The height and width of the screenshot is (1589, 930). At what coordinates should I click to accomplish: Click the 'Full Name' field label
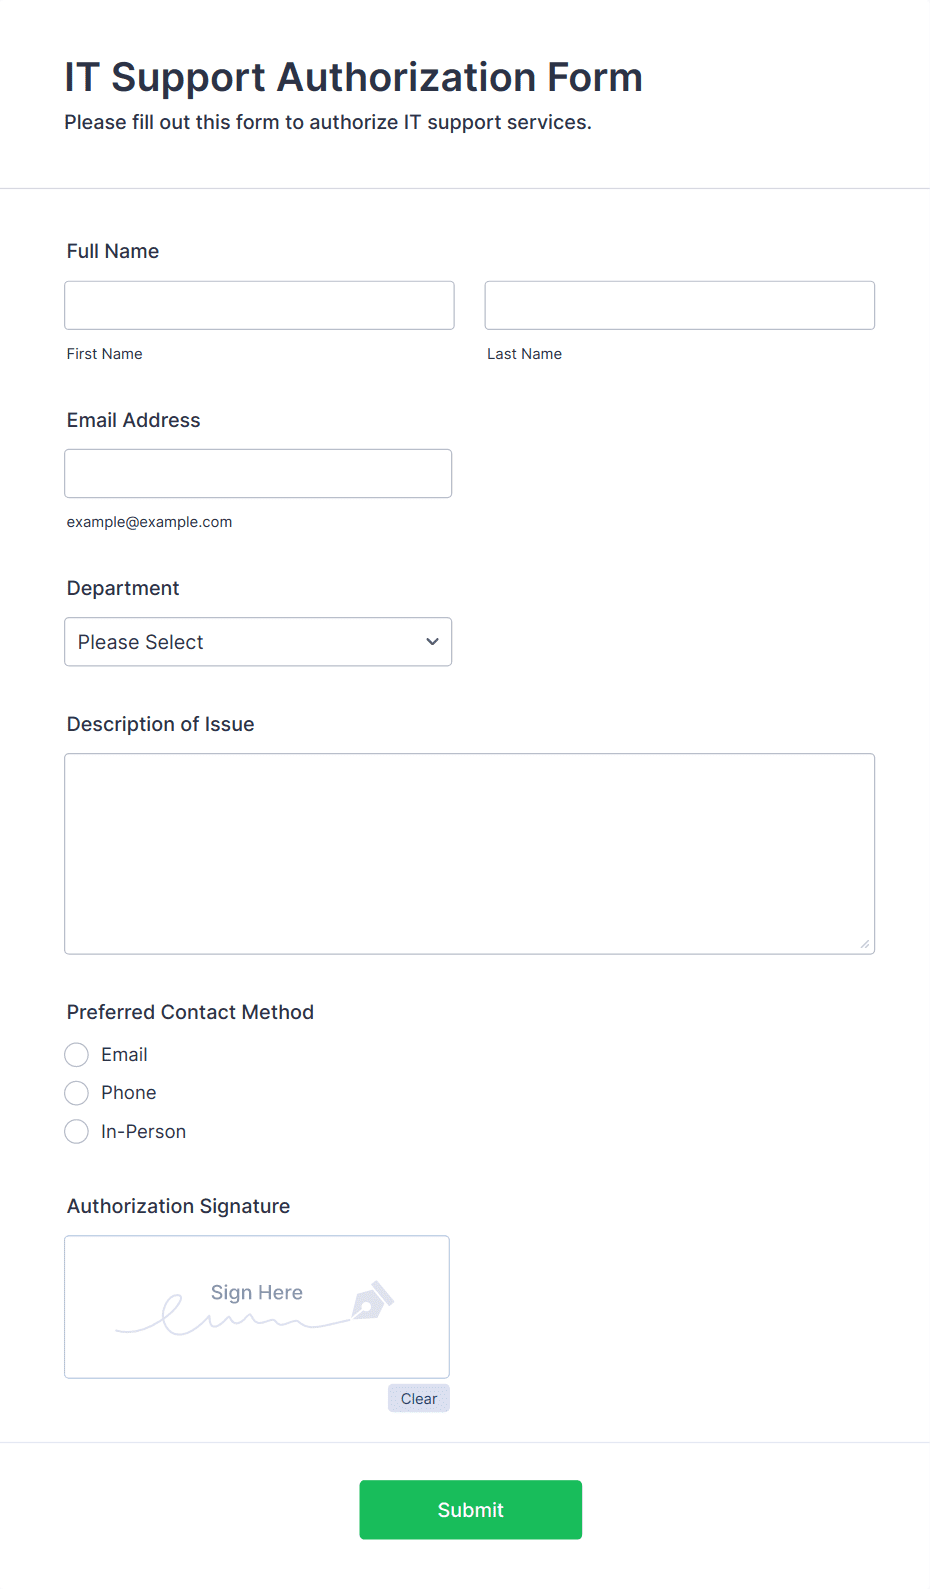[113, 251]
